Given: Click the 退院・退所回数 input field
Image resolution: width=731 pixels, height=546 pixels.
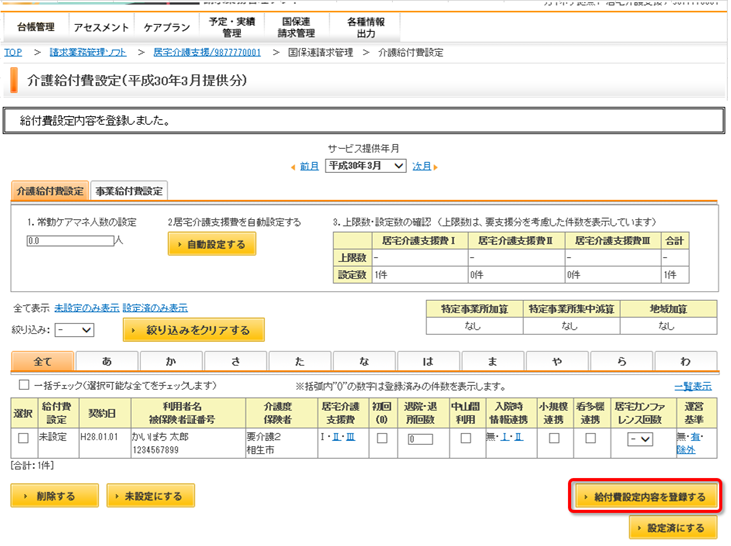Looking at the screenshot, I should point(421,439).
